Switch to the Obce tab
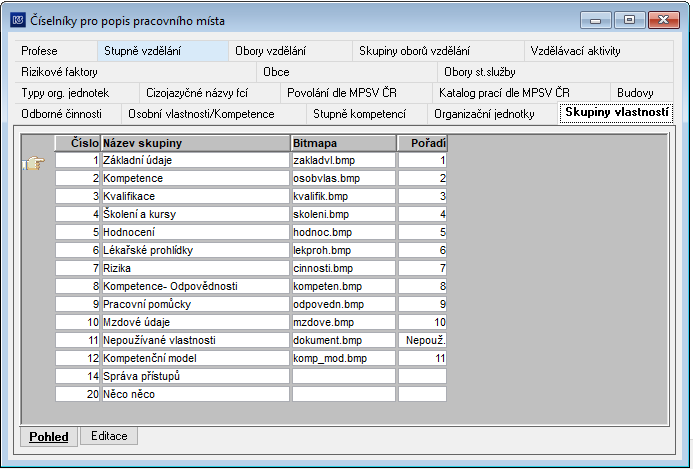The width and height of the screenshot is (693, 469). 347,72
